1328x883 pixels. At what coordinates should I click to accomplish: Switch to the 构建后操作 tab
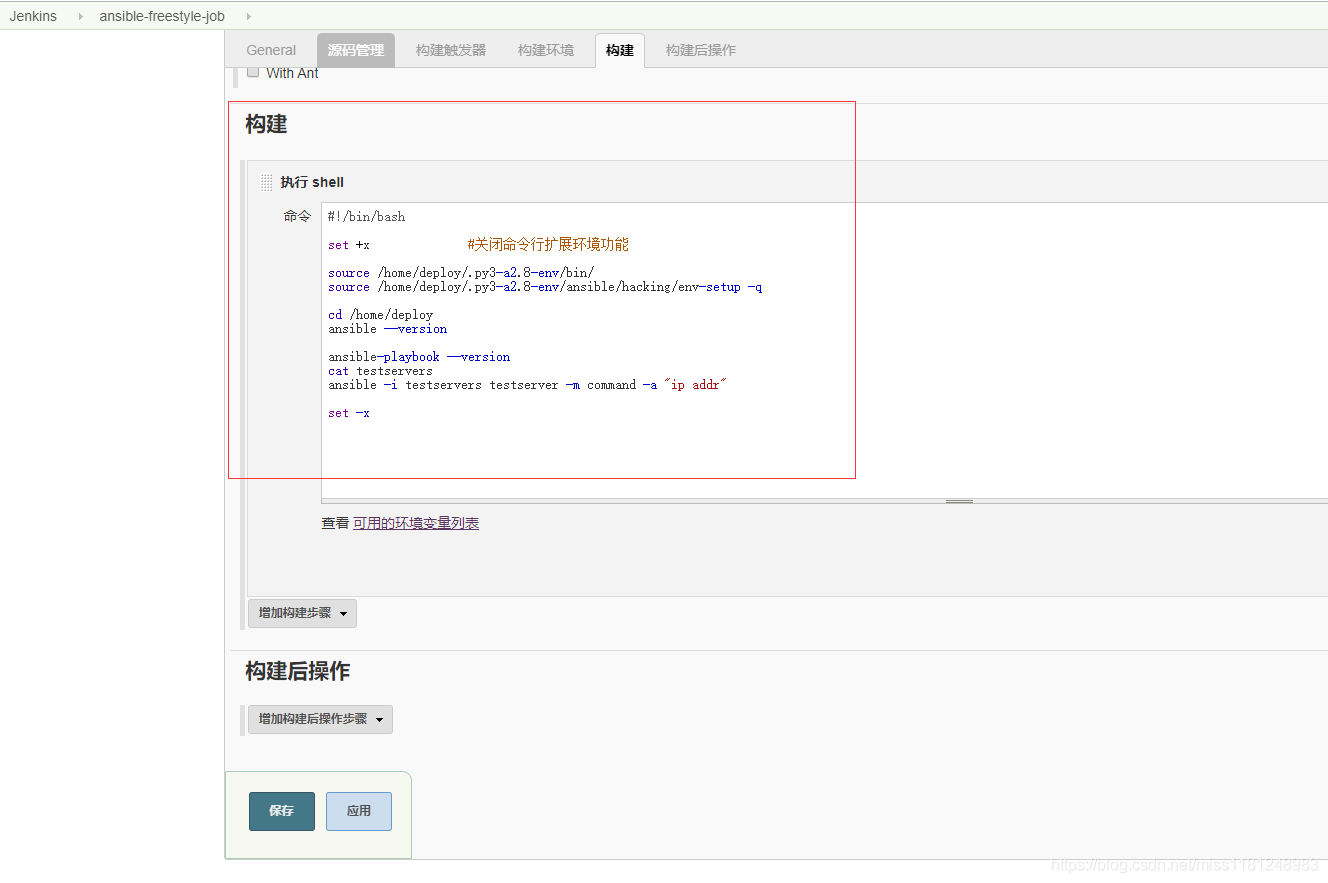701,50
